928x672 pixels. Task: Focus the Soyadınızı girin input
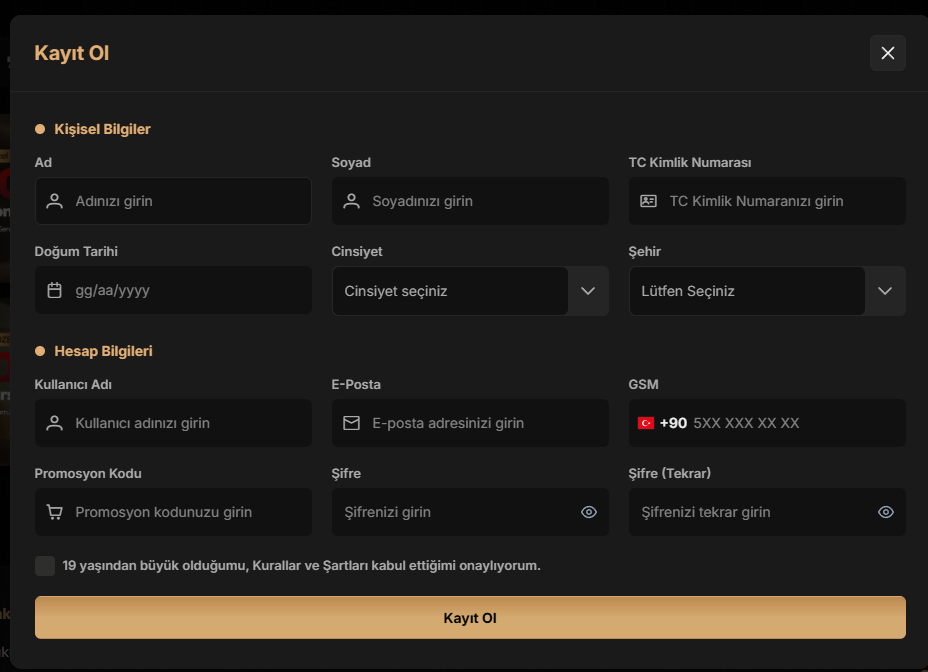point(470,201)
